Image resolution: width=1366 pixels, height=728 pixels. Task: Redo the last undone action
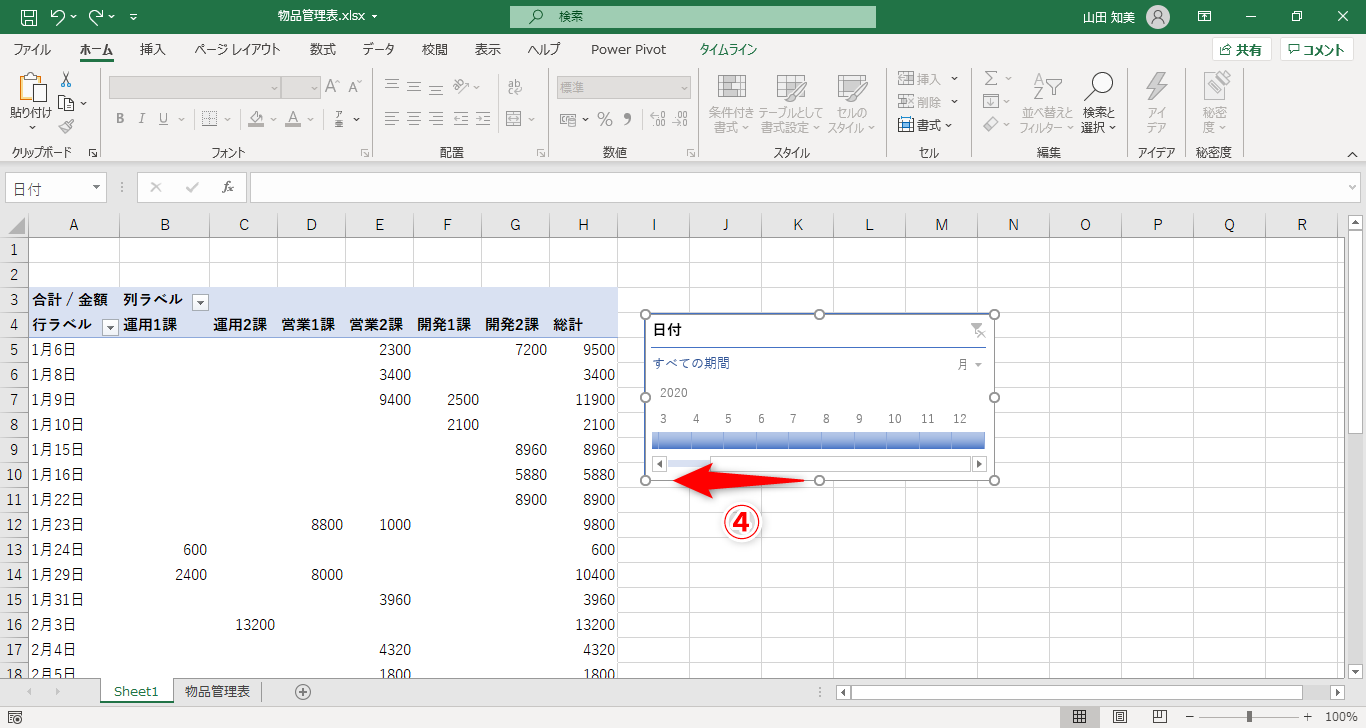click(x=96, y=17)
